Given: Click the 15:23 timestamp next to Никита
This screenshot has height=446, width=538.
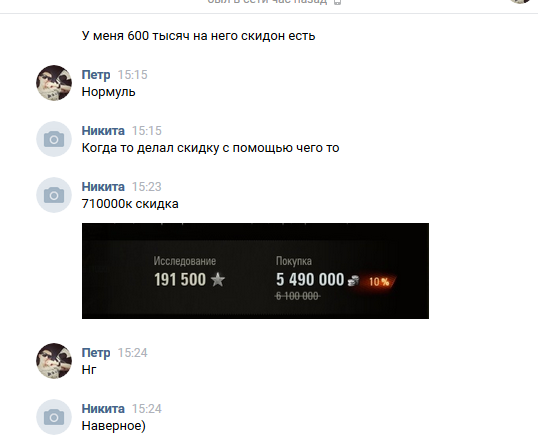Looking at the screenshot, I should coord(147,187).
